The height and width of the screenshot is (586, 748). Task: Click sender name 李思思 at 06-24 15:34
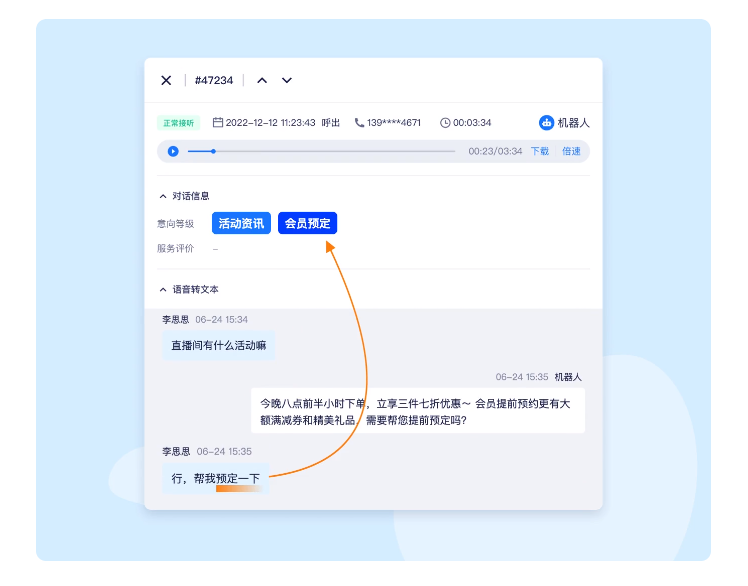(176, 319)
